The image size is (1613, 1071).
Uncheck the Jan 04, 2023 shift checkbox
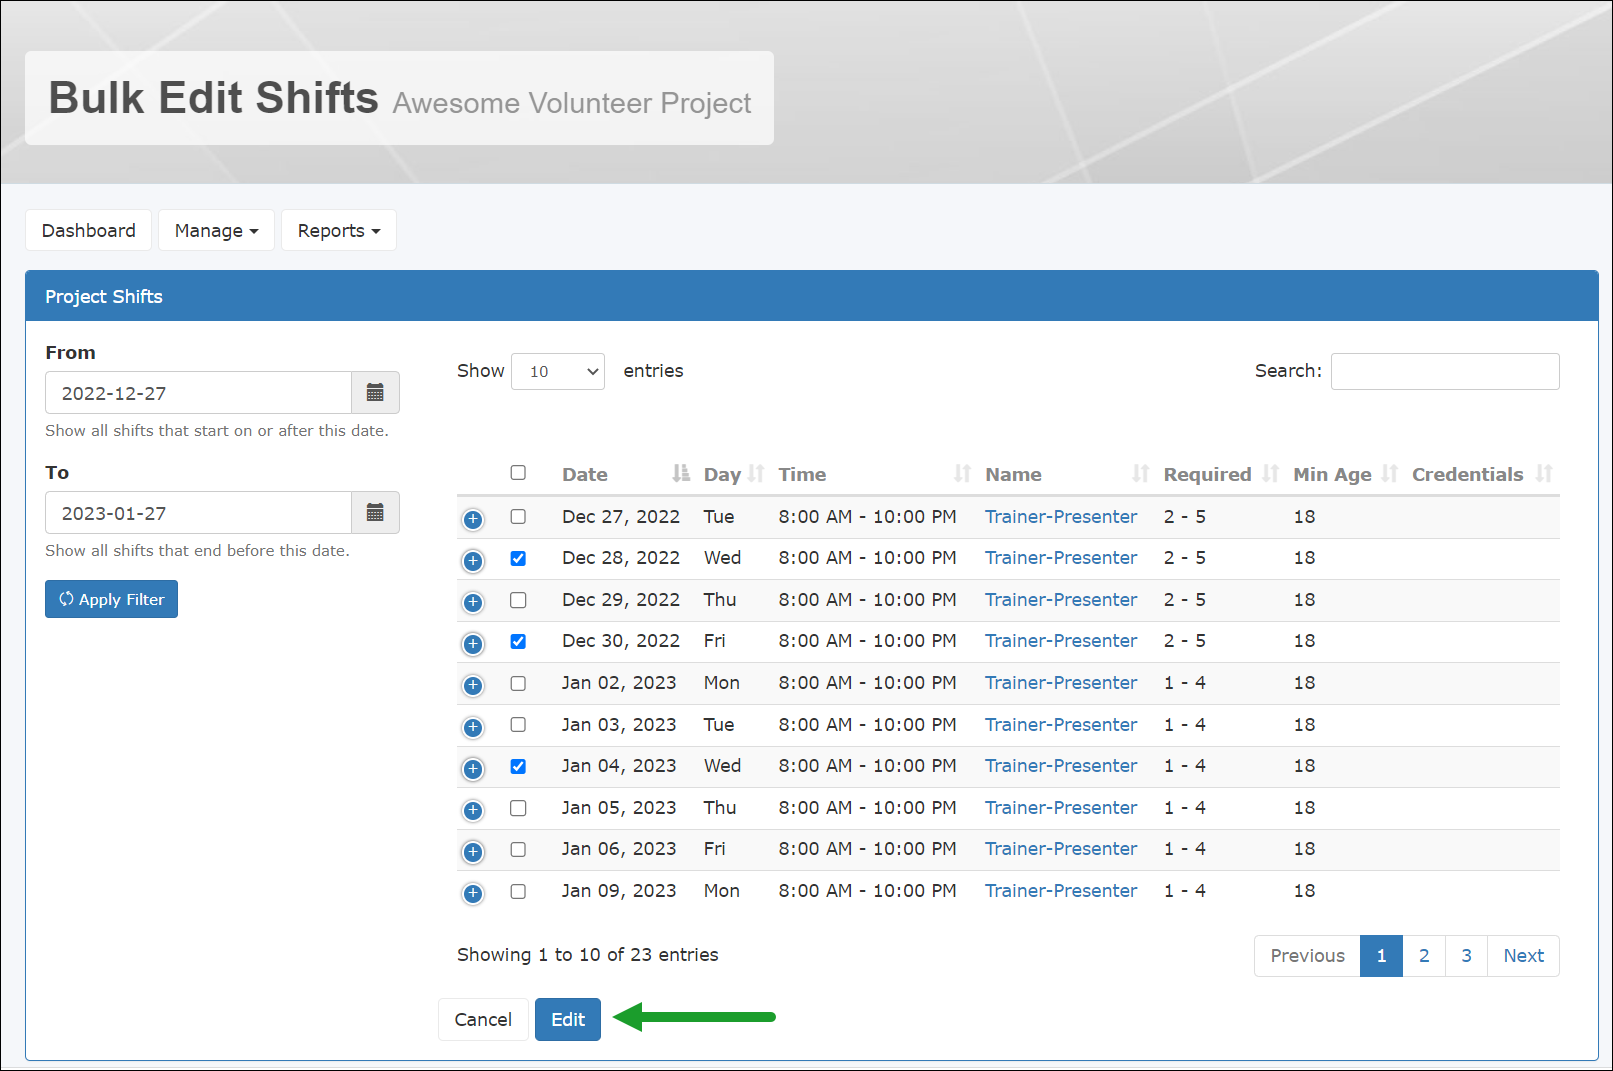tap(518, 766)
